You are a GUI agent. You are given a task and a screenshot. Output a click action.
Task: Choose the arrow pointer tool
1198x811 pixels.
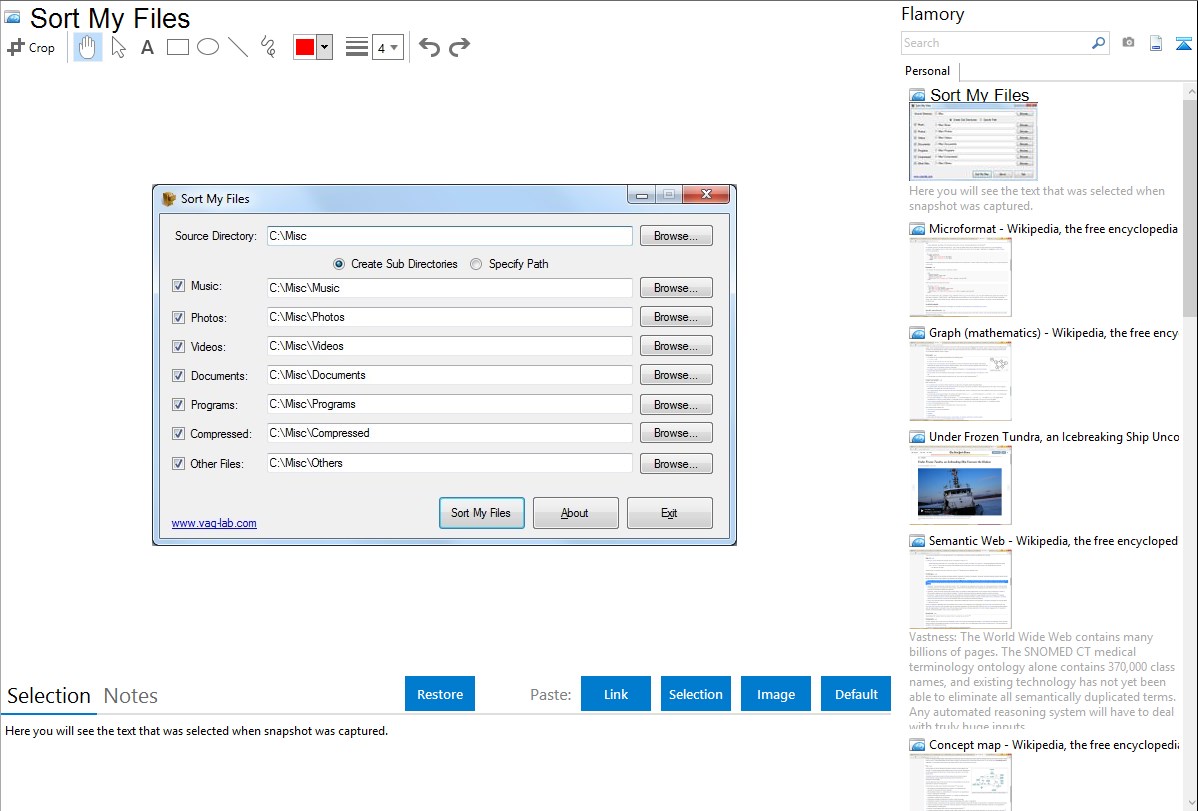118,47
